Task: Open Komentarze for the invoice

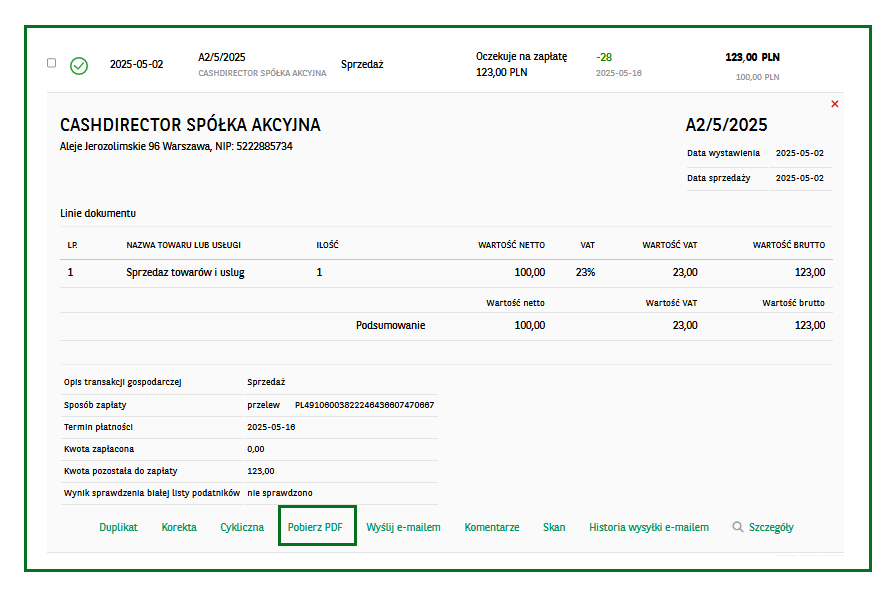Action: pyautogui.click(x=491, y=527)
